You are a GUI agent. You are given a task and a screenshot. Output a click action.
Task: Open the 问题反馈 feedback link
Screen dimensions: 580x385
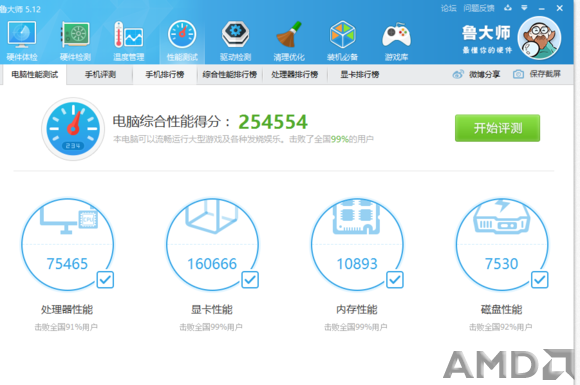[479, 8]
